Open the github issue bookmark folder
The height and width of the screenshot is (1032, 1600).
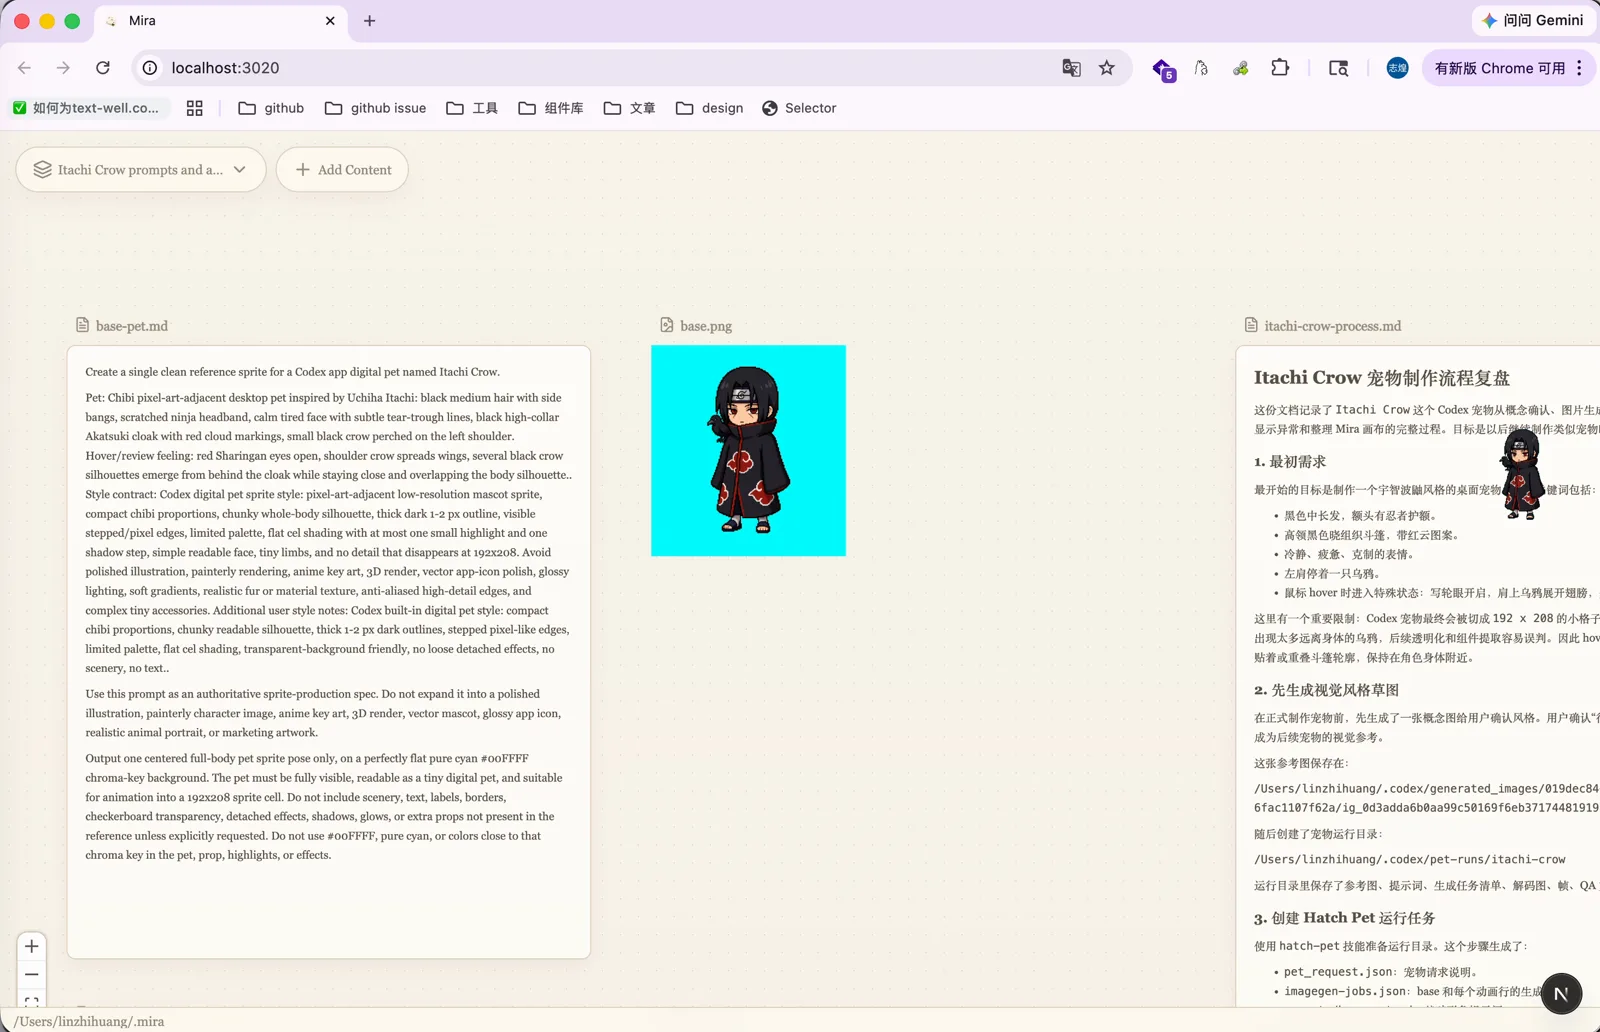[x=376, y=108]
